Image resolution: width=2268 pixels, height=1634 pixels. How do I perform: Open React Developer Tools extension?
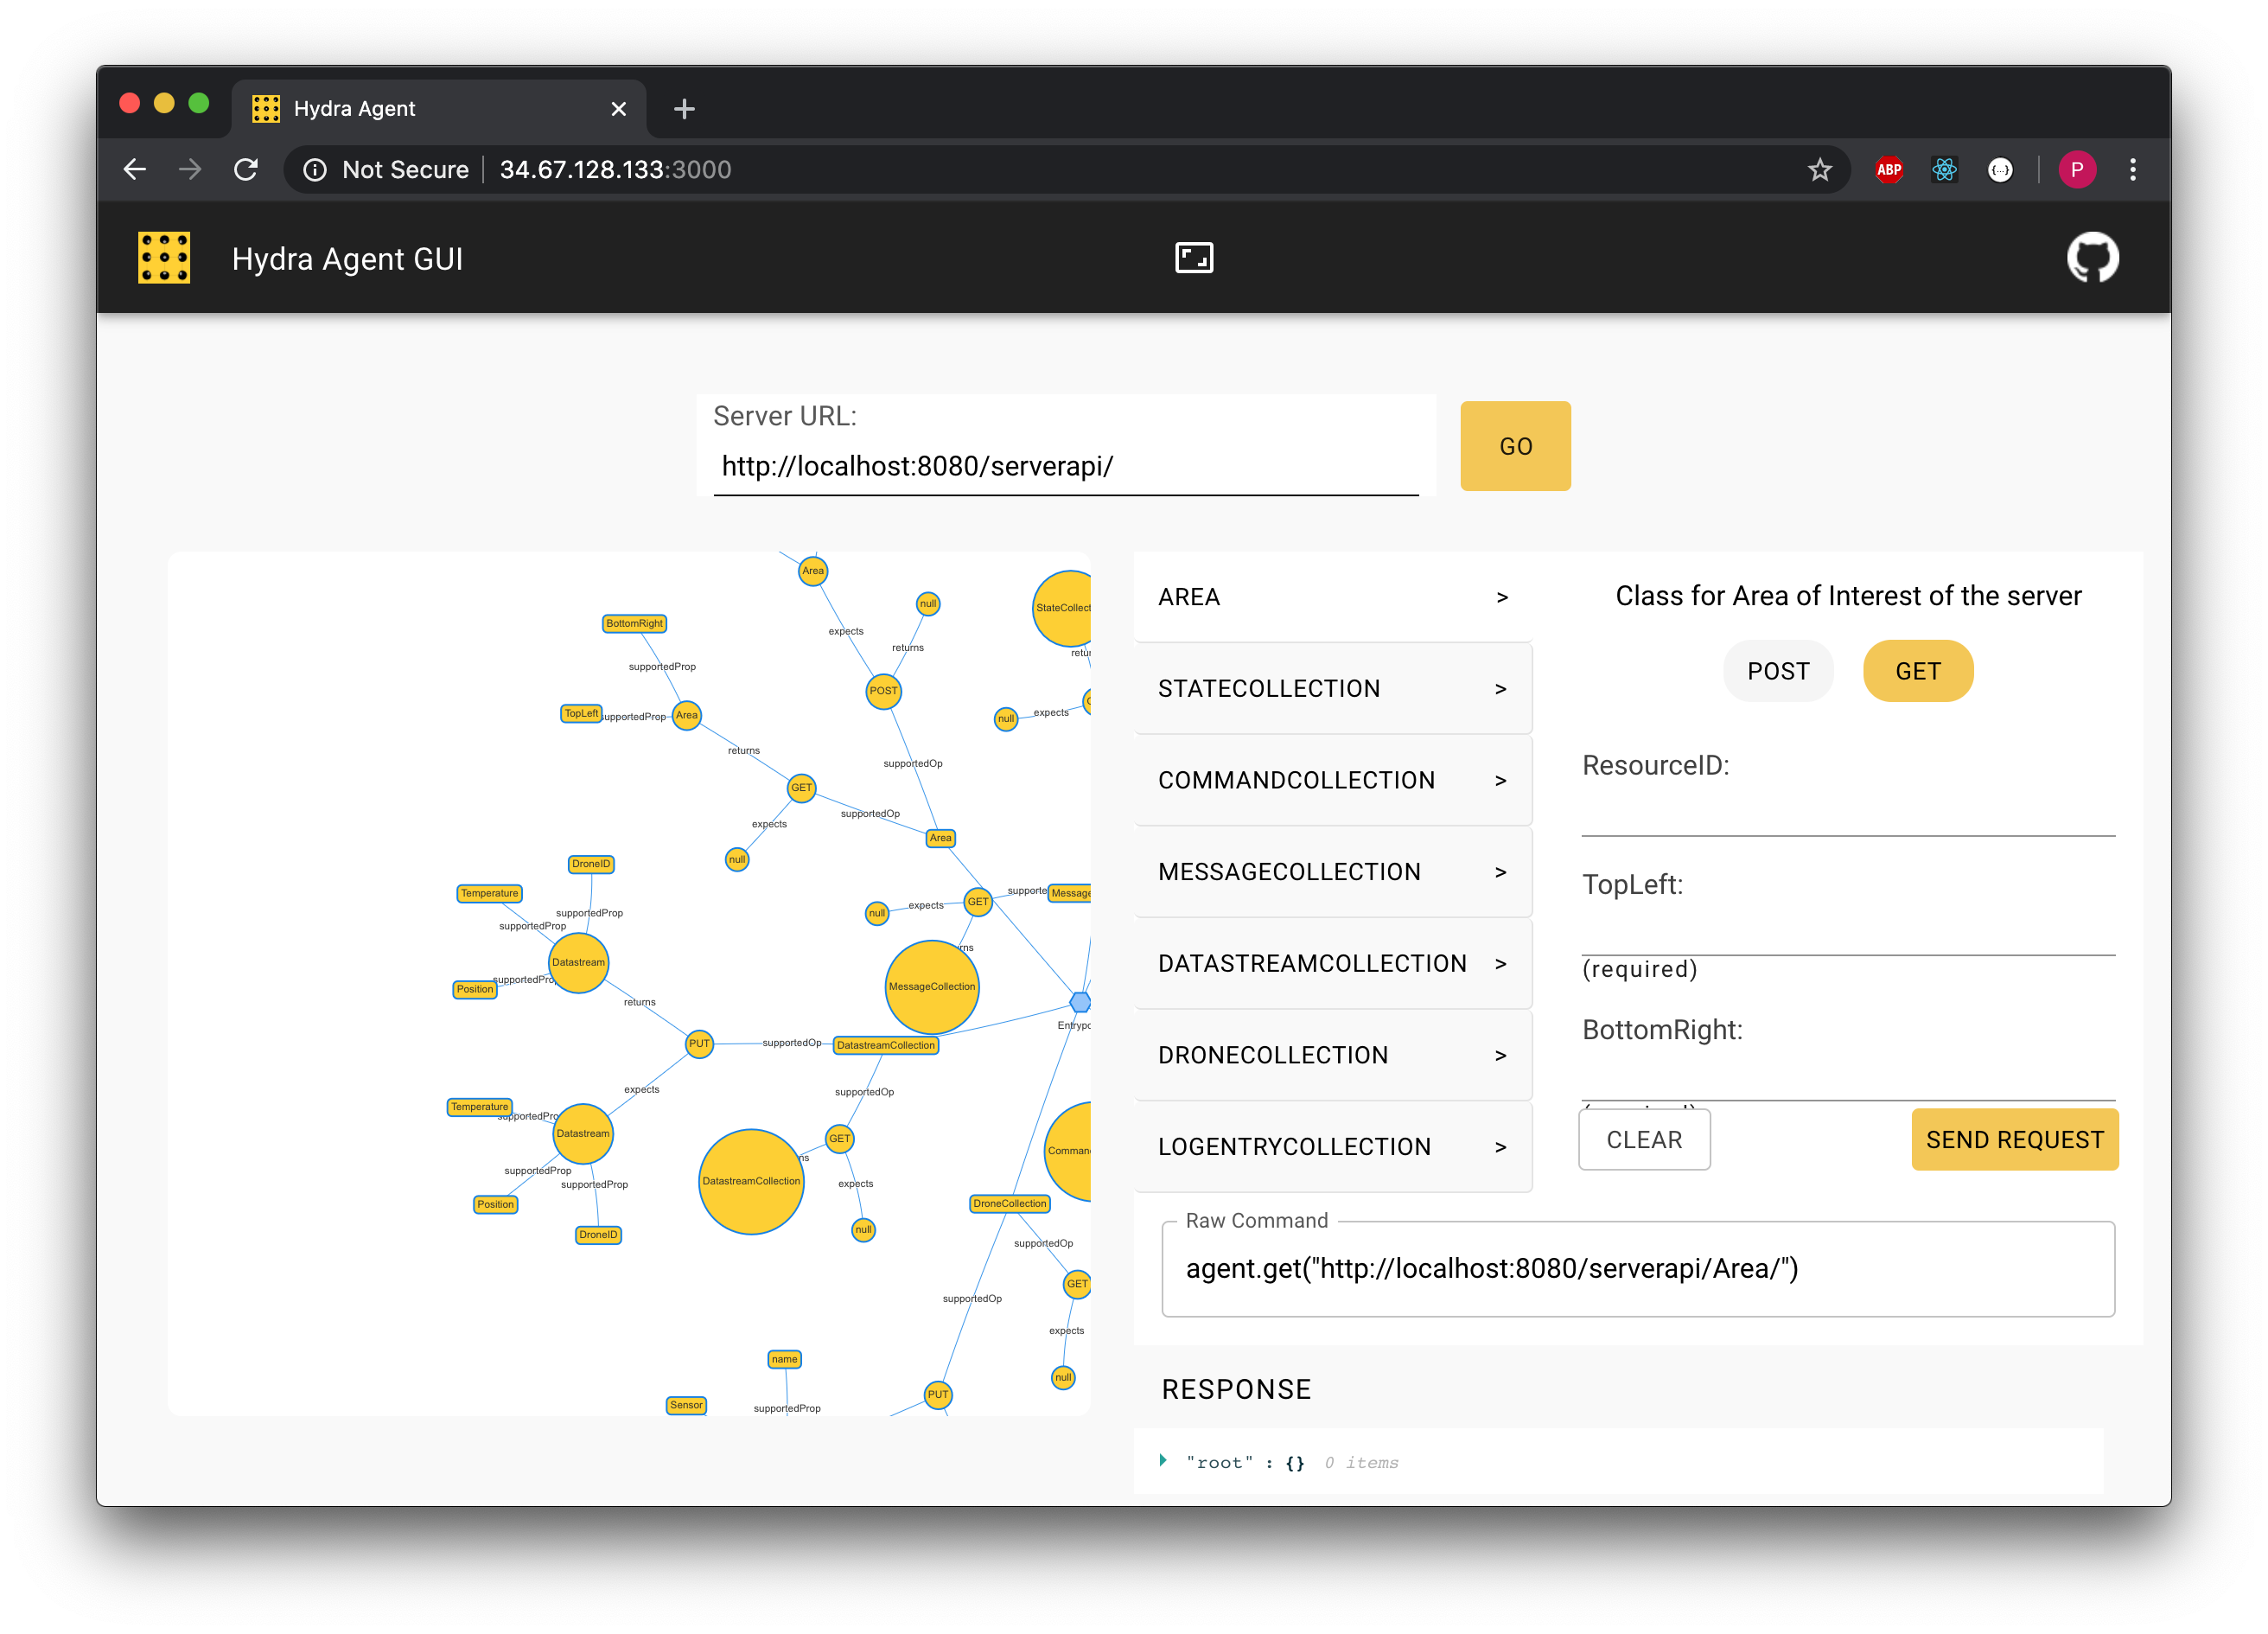coord(1944,170)
